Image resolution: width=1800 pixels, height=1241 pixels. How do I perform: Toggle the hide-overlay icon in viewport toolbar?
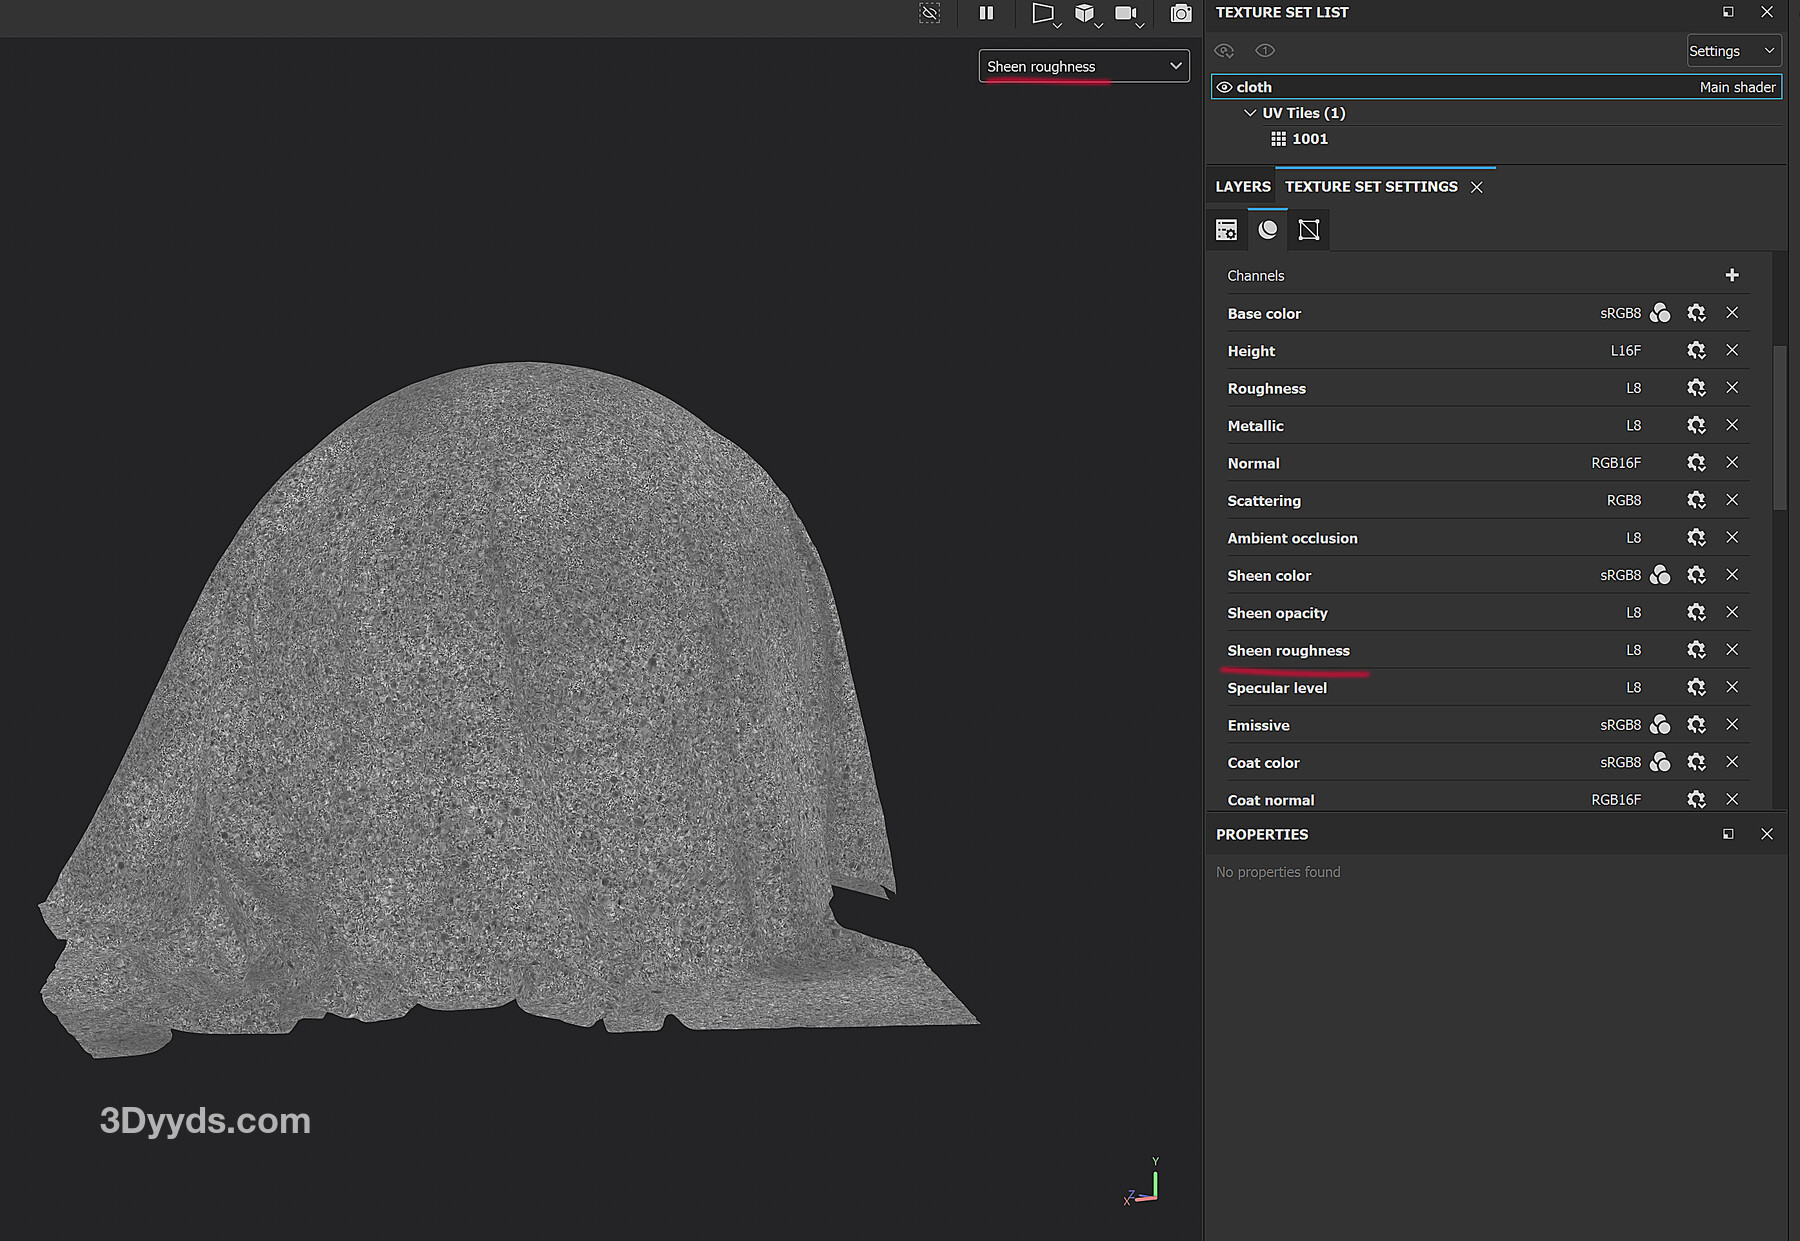coord(930,13)
